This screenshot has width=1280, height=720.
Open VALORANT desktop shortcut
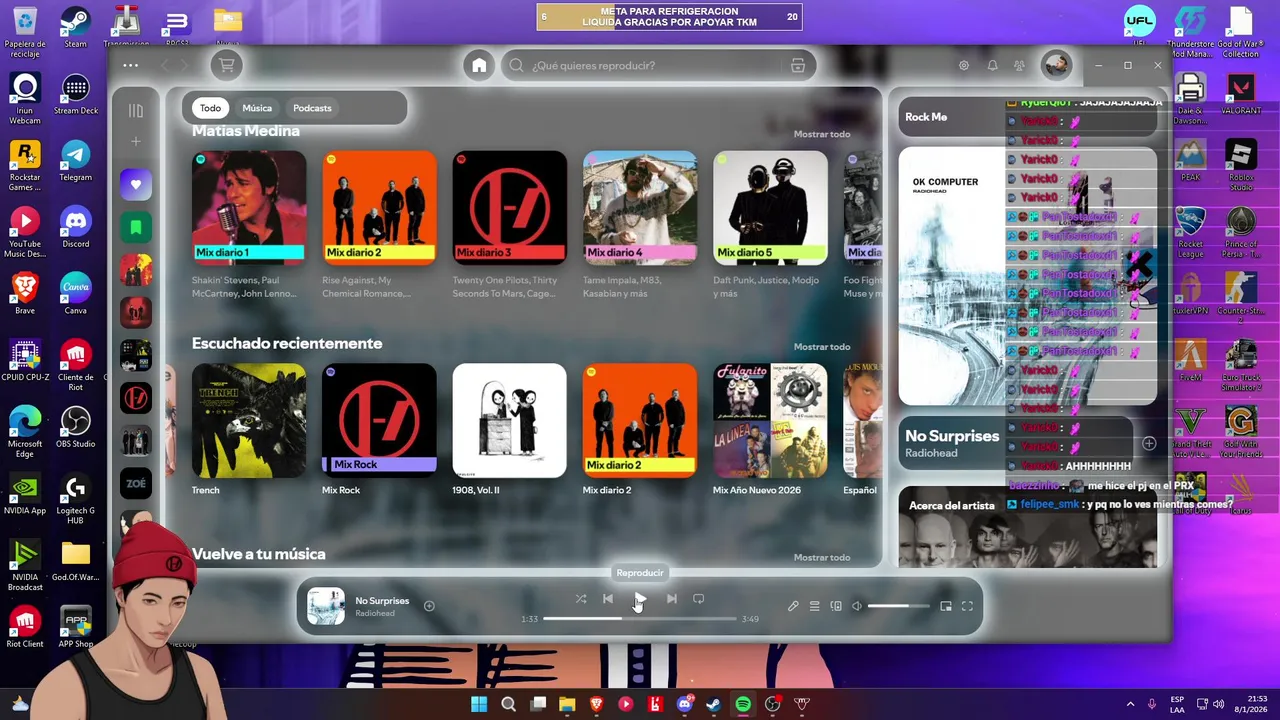point(1241,94)
